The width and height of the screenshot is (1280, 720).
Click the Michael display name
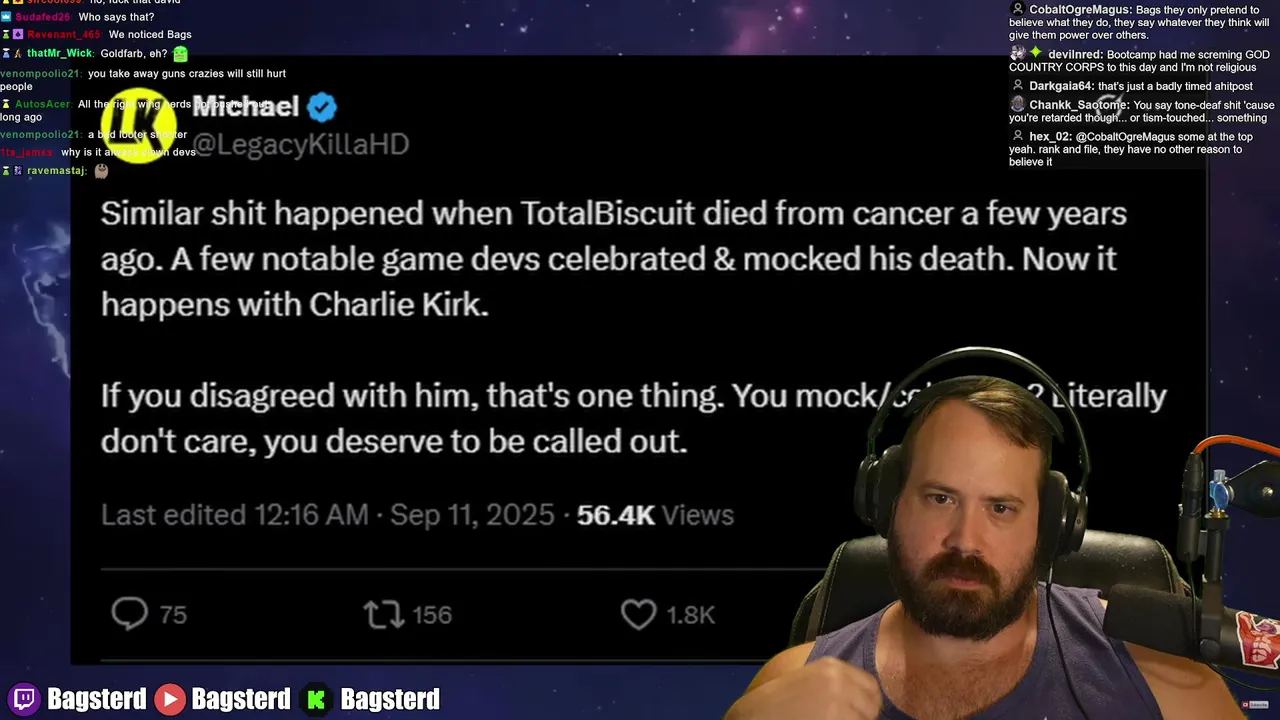(x=246, y=106)
